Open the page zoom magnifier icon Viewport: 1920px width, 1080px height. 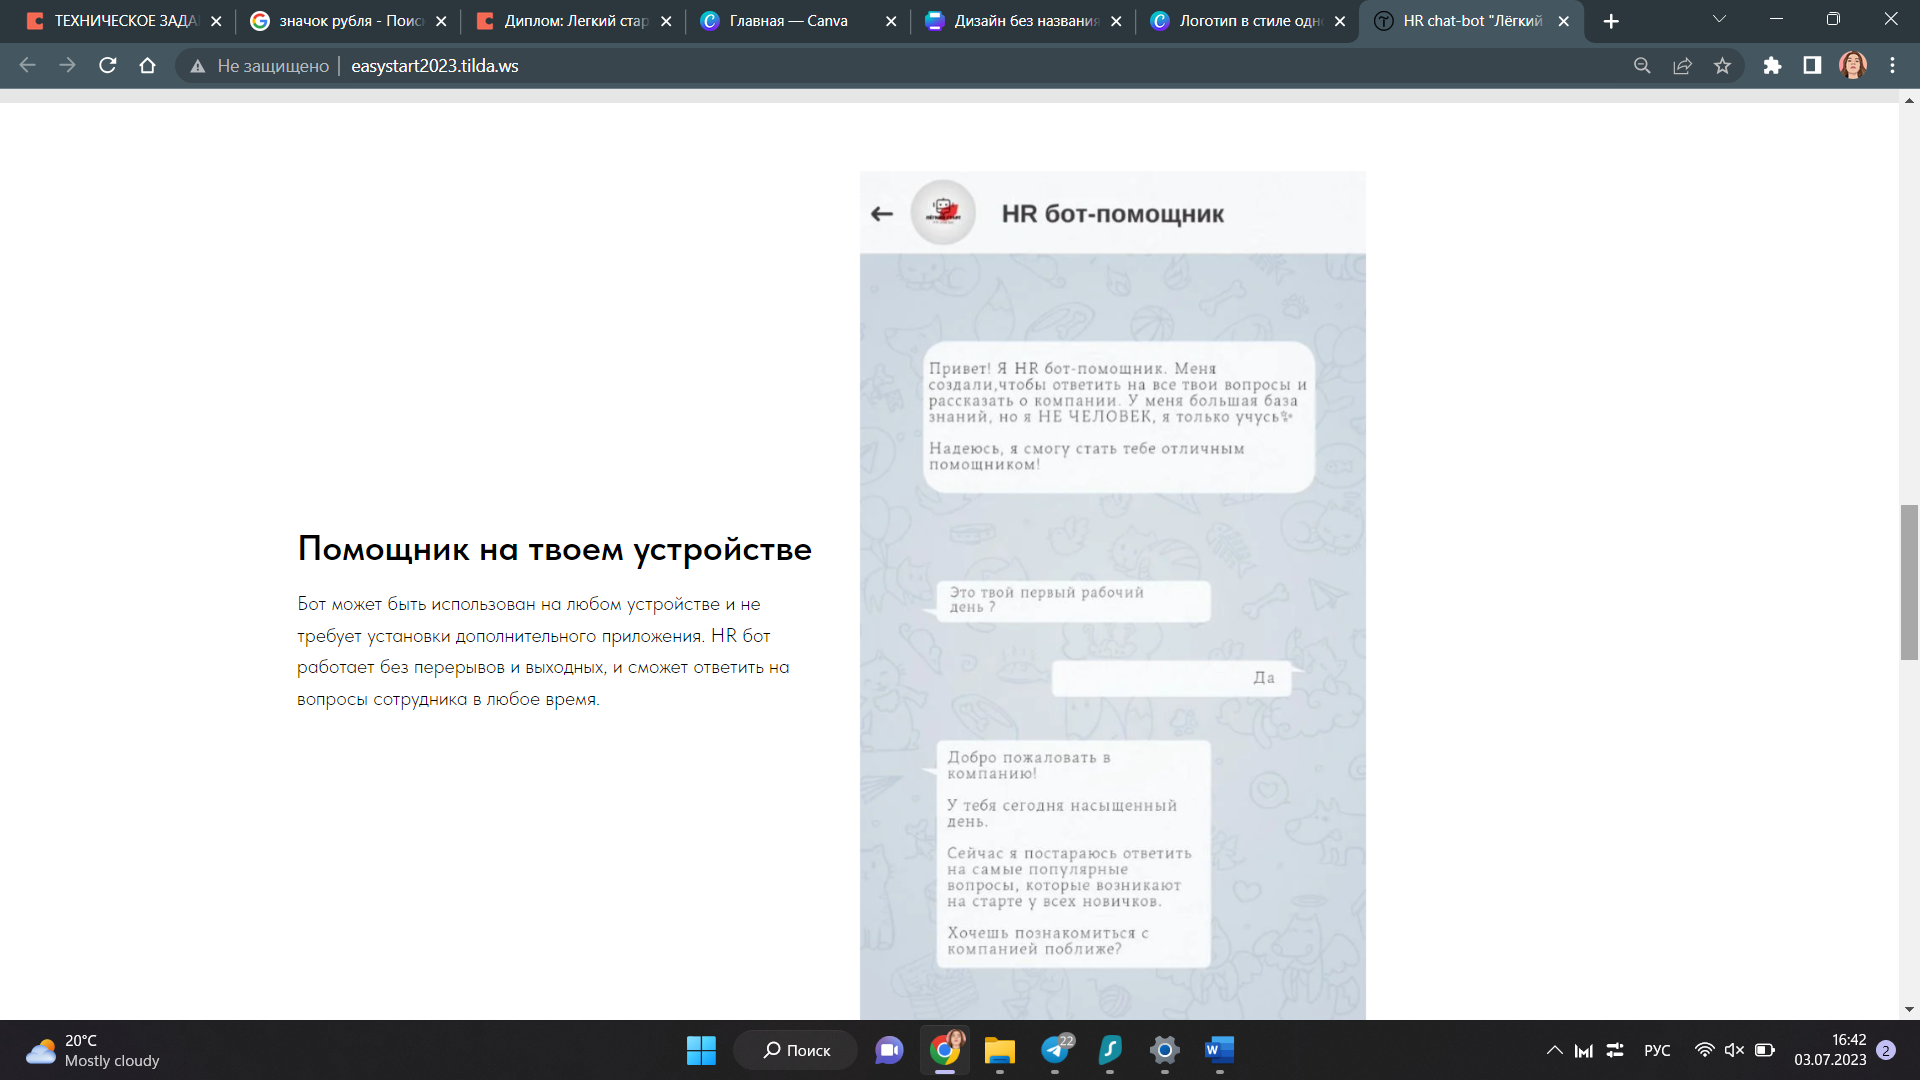point(1642,66)
